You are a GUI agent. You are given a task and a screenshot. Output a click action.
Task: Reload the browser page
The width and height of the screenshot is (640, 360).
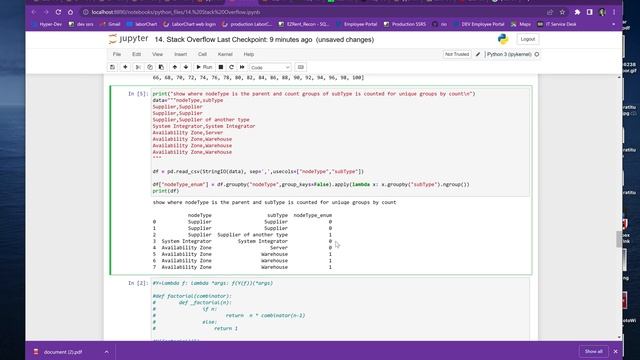58,12
